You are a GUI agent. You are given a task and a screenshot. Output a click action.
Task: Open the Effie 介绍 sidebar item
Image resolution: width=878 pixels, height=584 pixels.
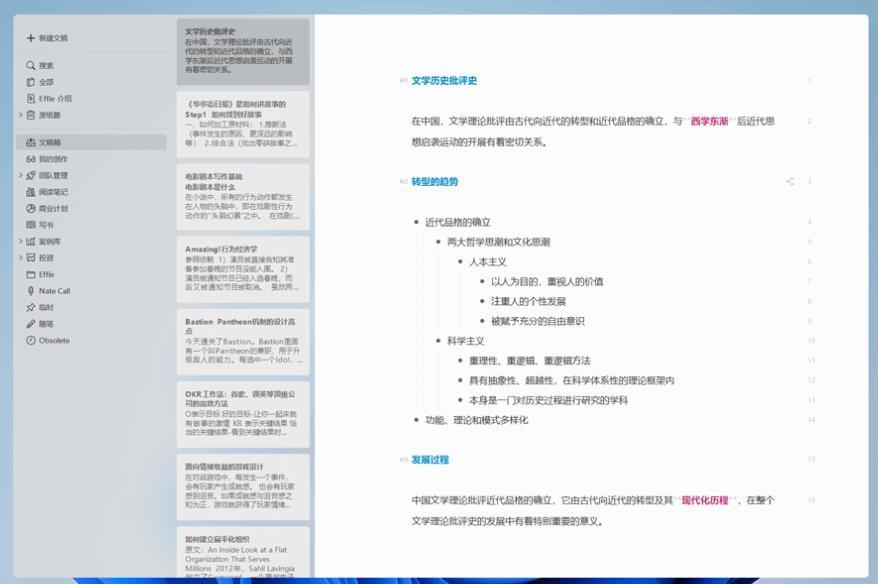49,99
